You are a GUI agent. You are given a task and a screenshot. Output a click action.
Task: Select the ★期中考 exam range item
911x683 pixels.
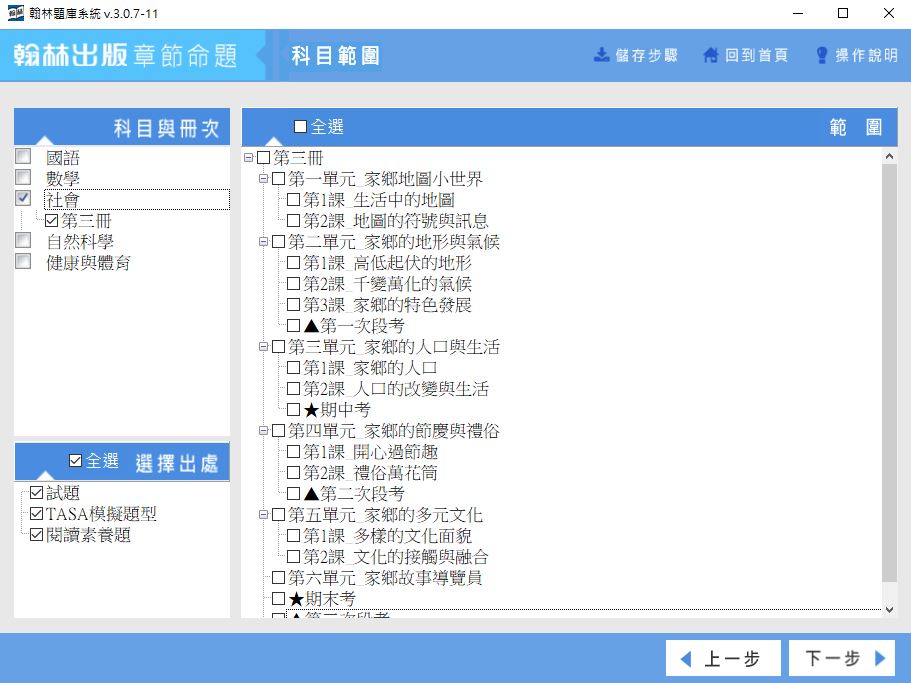click(293, 410)
